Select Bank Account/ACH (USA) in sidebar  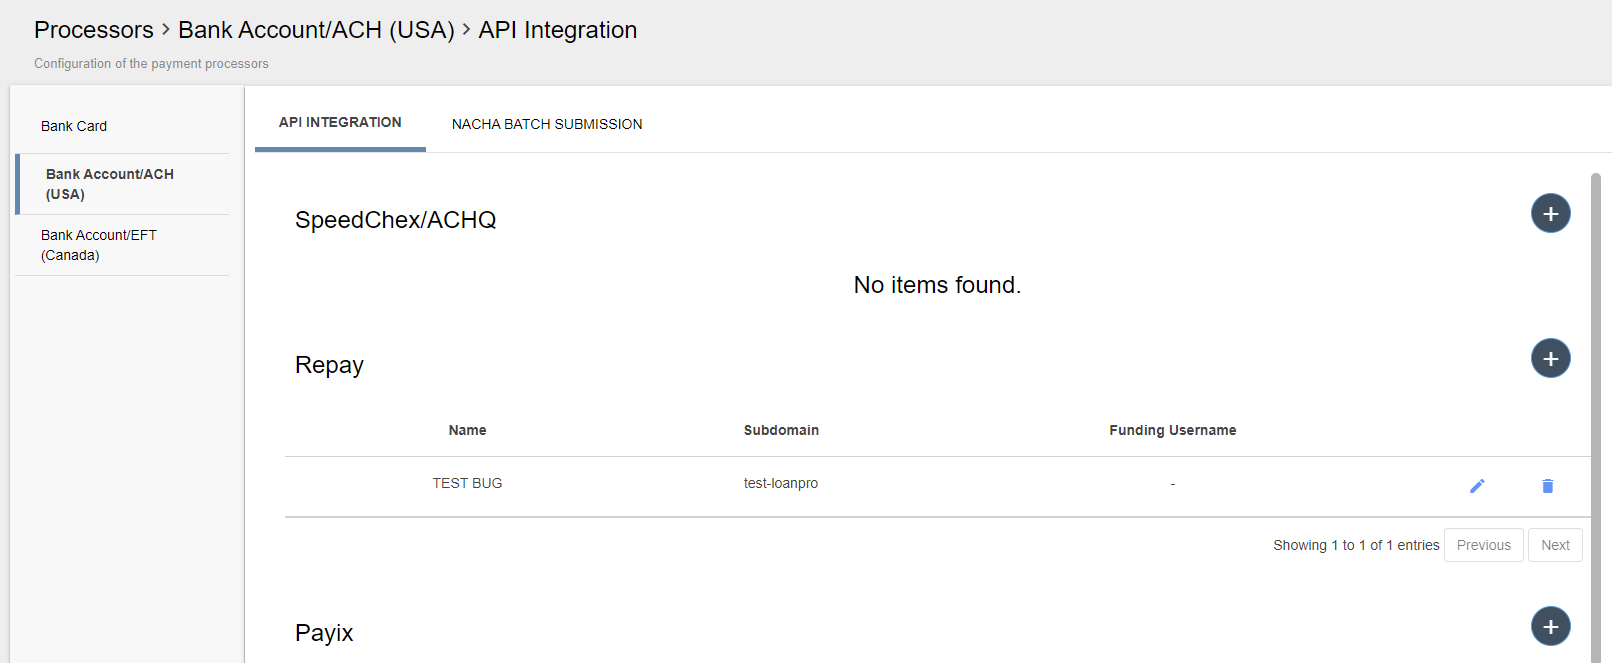tap(122, 184)
